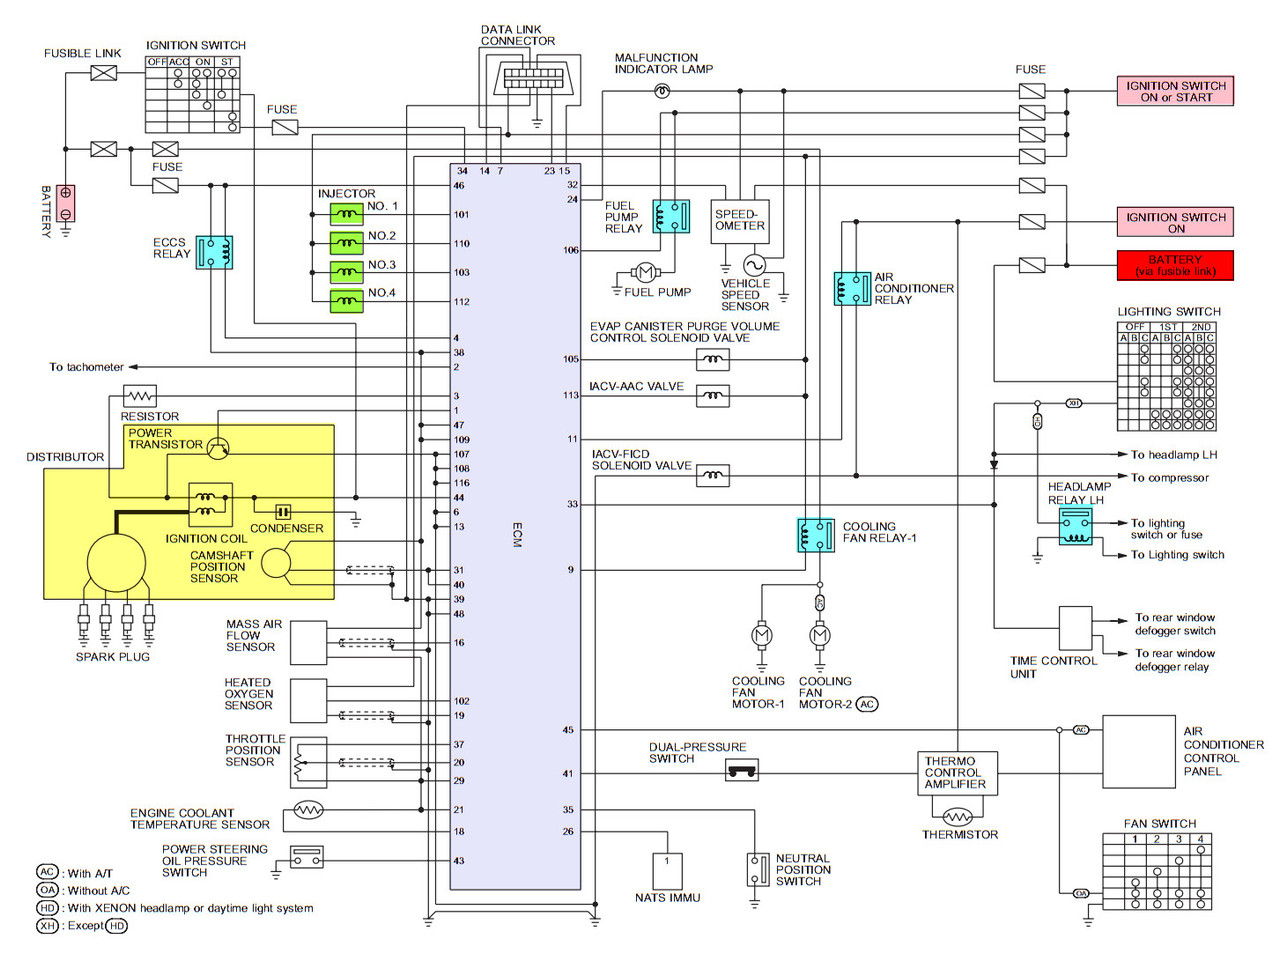Click the air conditioner control panel box
The width and height of the screenshot is (1280, 961).
(x=1139, y=751)
